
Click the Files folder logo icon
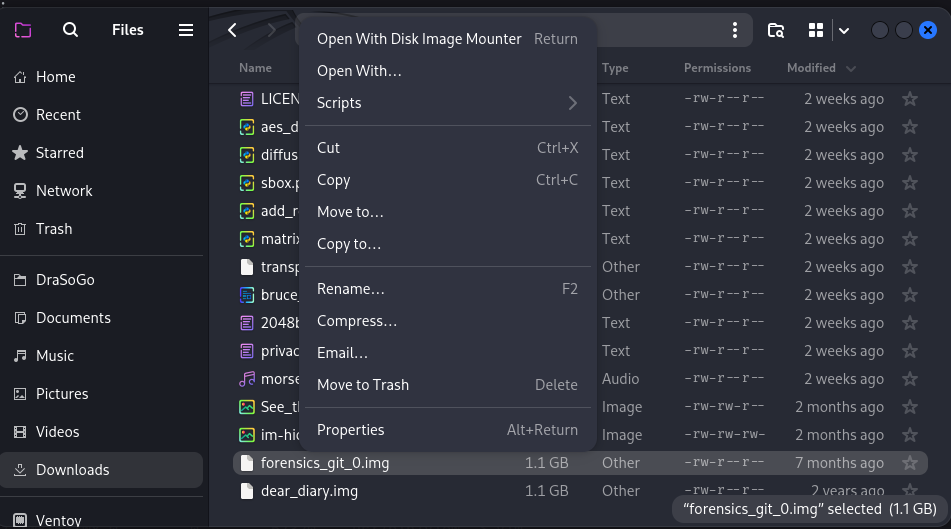coord(23,30)
